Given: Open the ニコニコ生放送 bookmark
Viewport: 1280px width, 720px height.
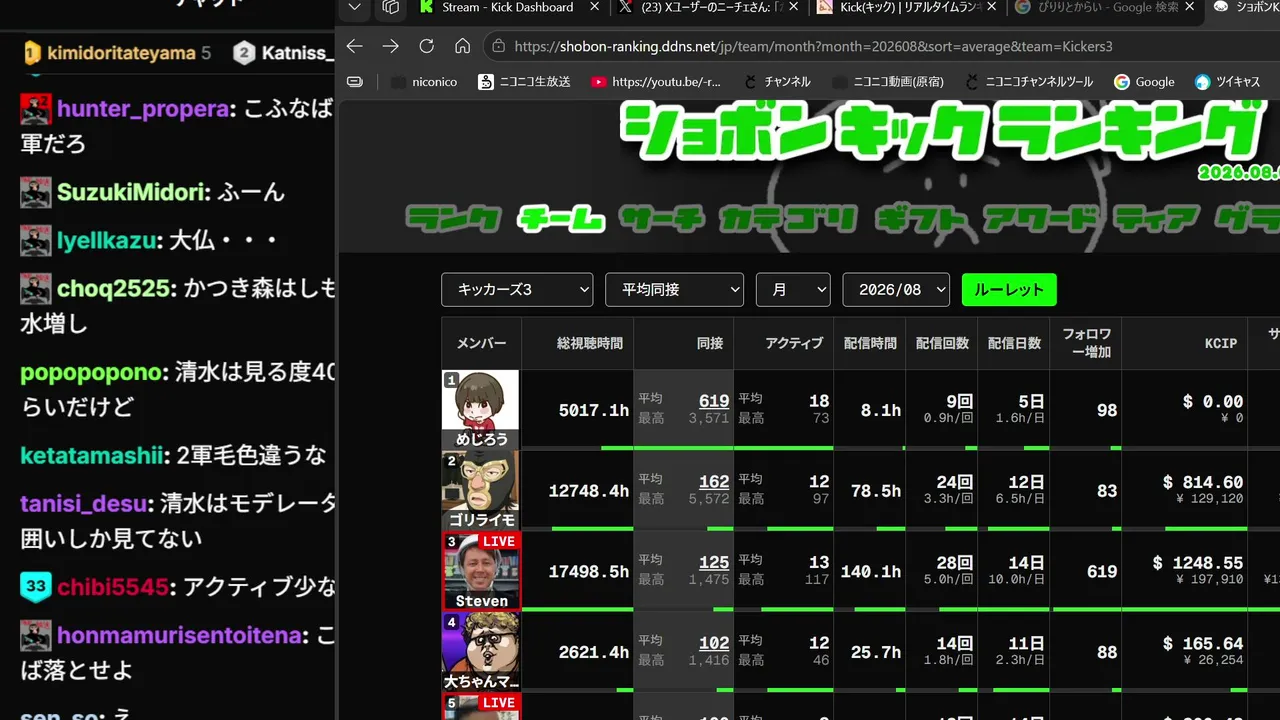Looking at the screenshot, I should pos(524,82).
